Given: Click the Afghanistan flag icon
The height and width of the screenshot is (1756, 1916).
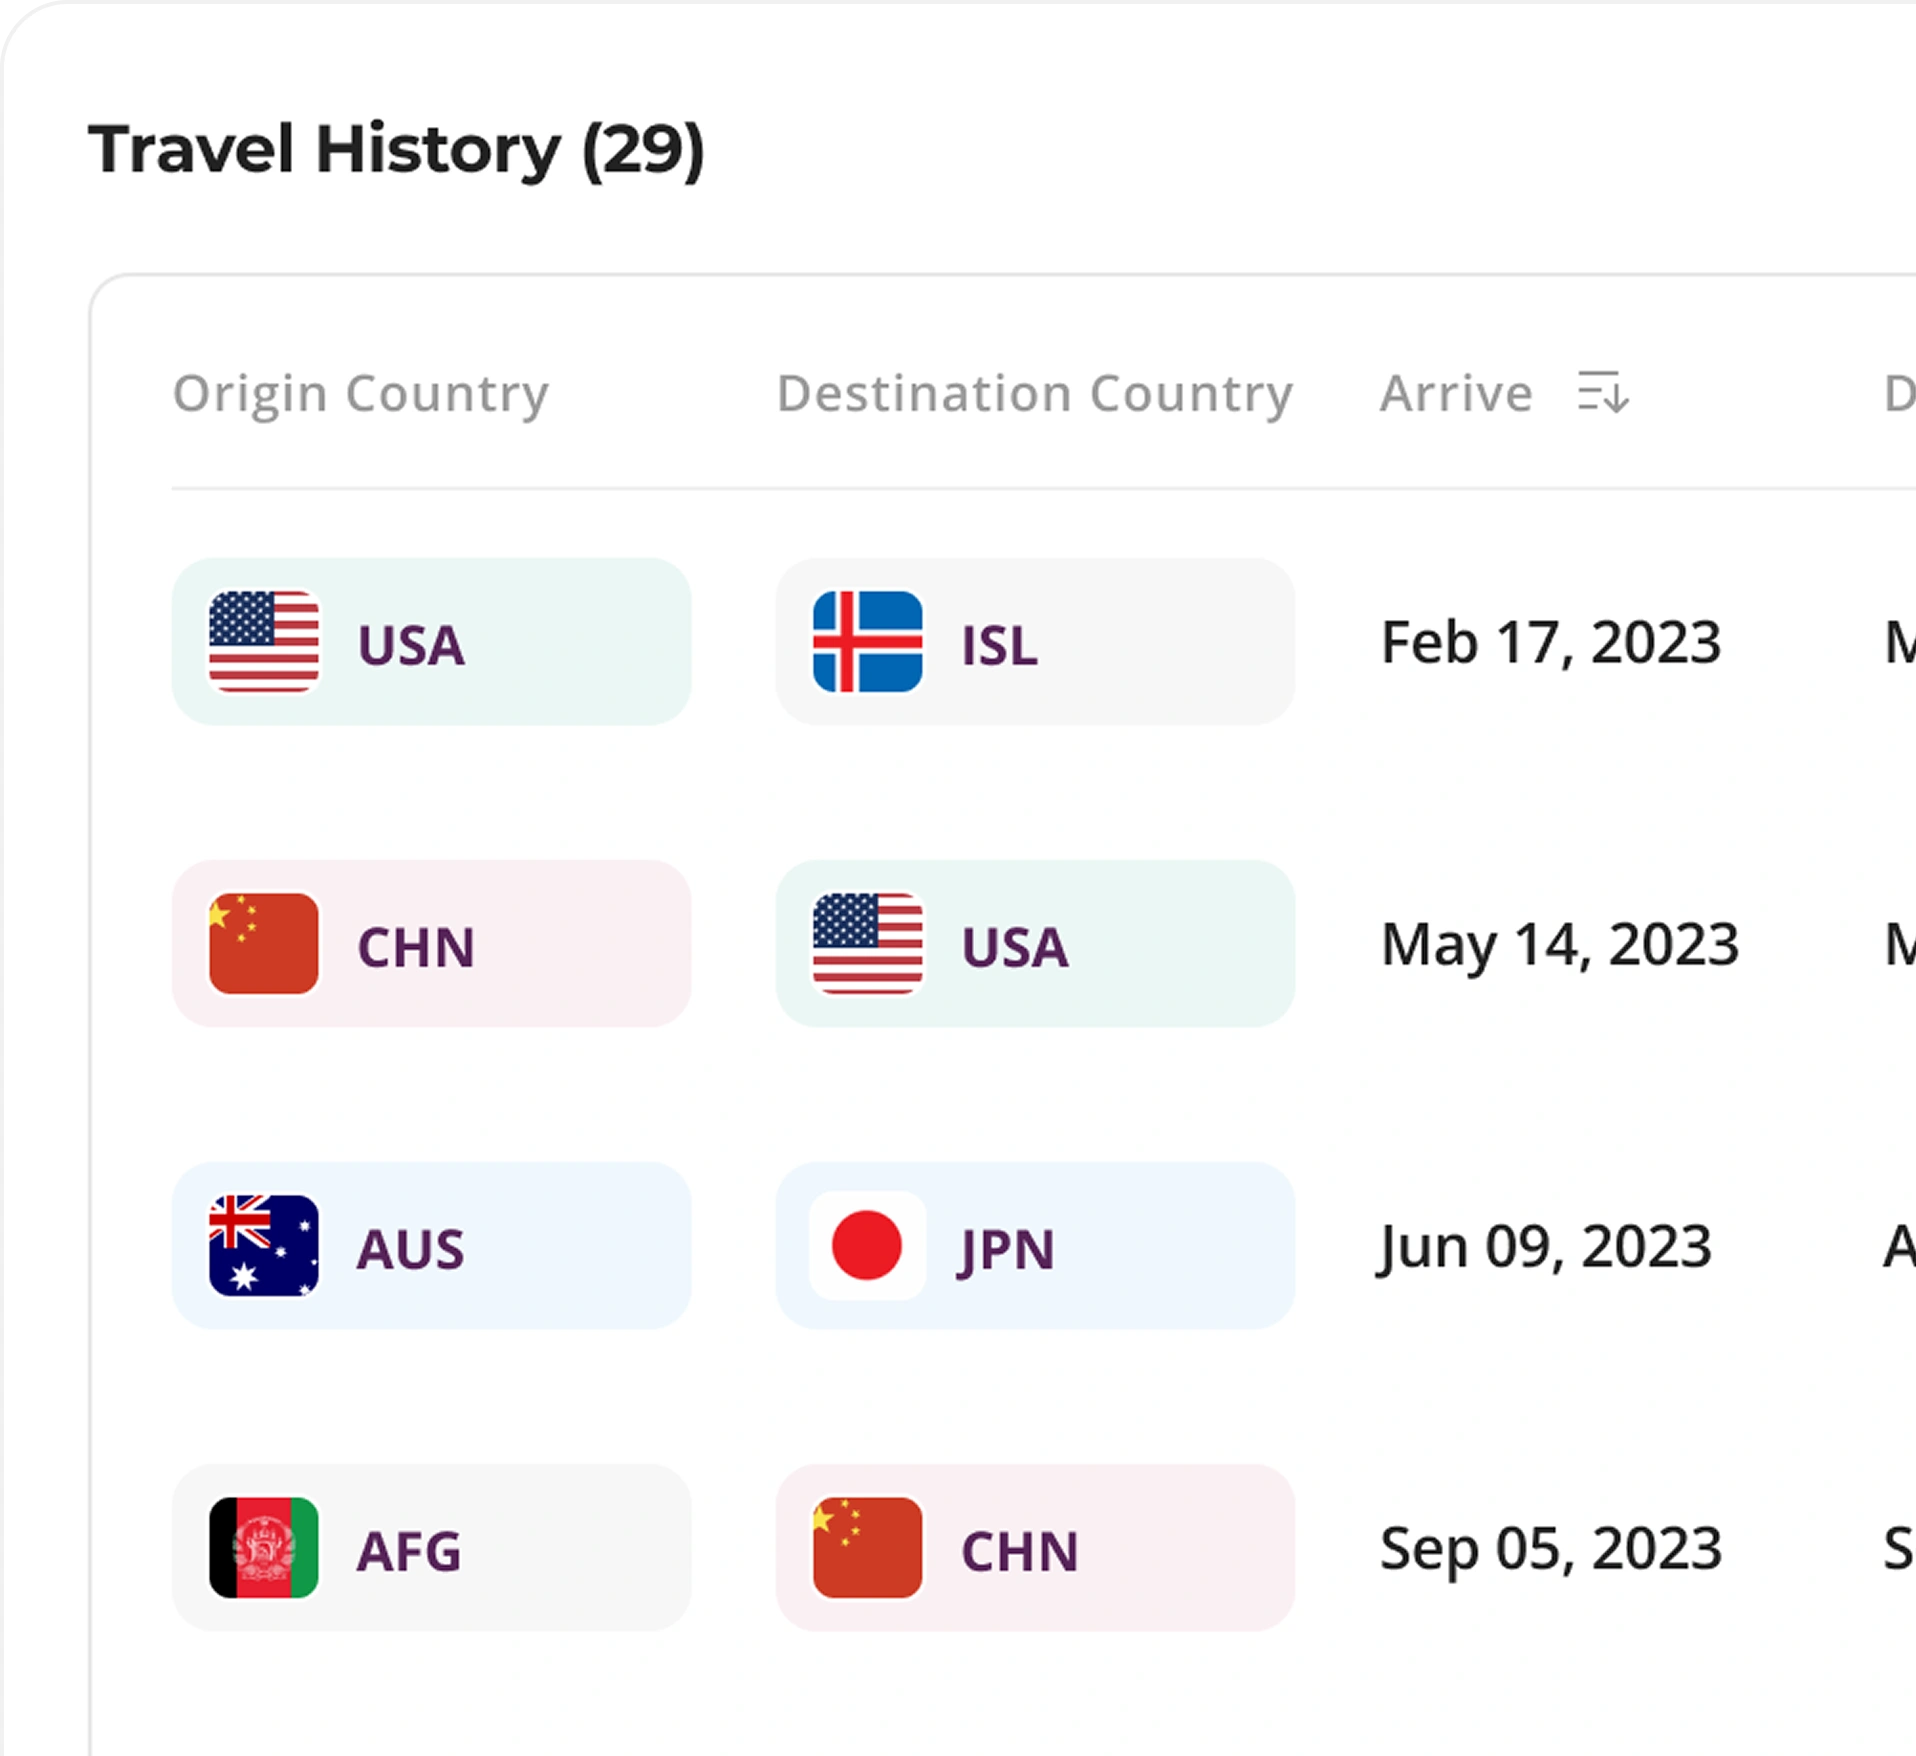Looking at the screenshot, I should [264, 1548].
